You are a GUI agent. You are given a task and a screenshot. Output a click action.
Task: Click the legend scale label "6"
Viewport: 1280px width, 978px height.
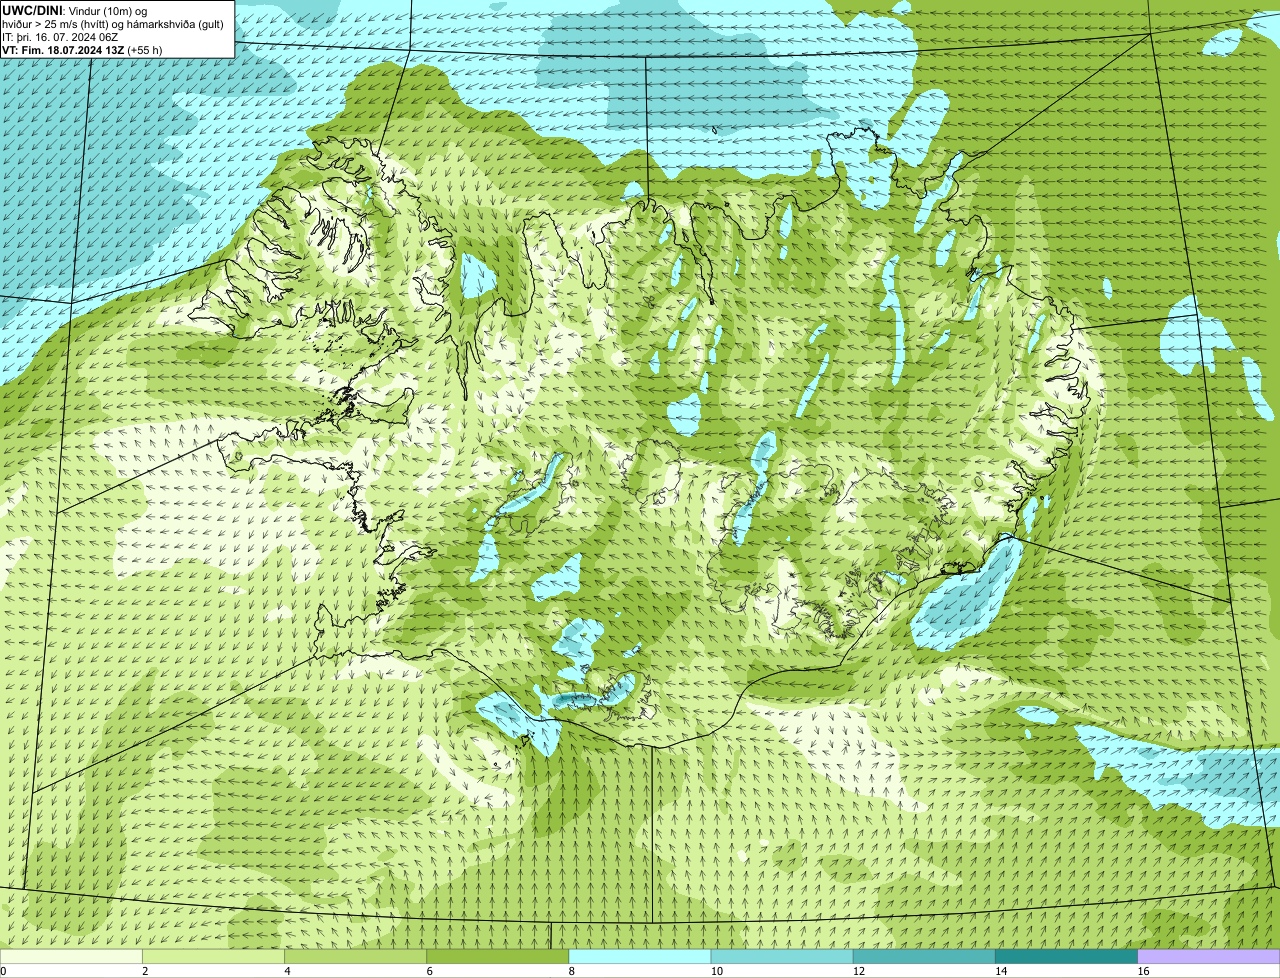coord(429,971)
